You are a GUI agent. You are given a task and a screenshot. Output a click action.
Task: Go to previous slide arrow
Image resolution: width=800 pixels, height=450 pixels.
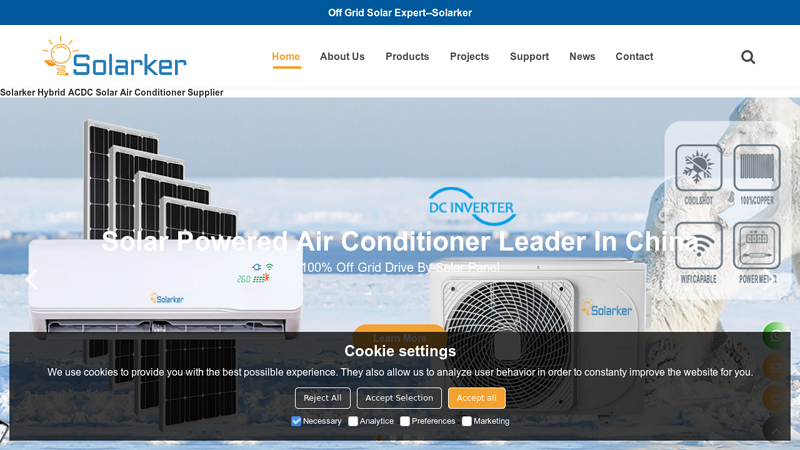click(32, 279)
